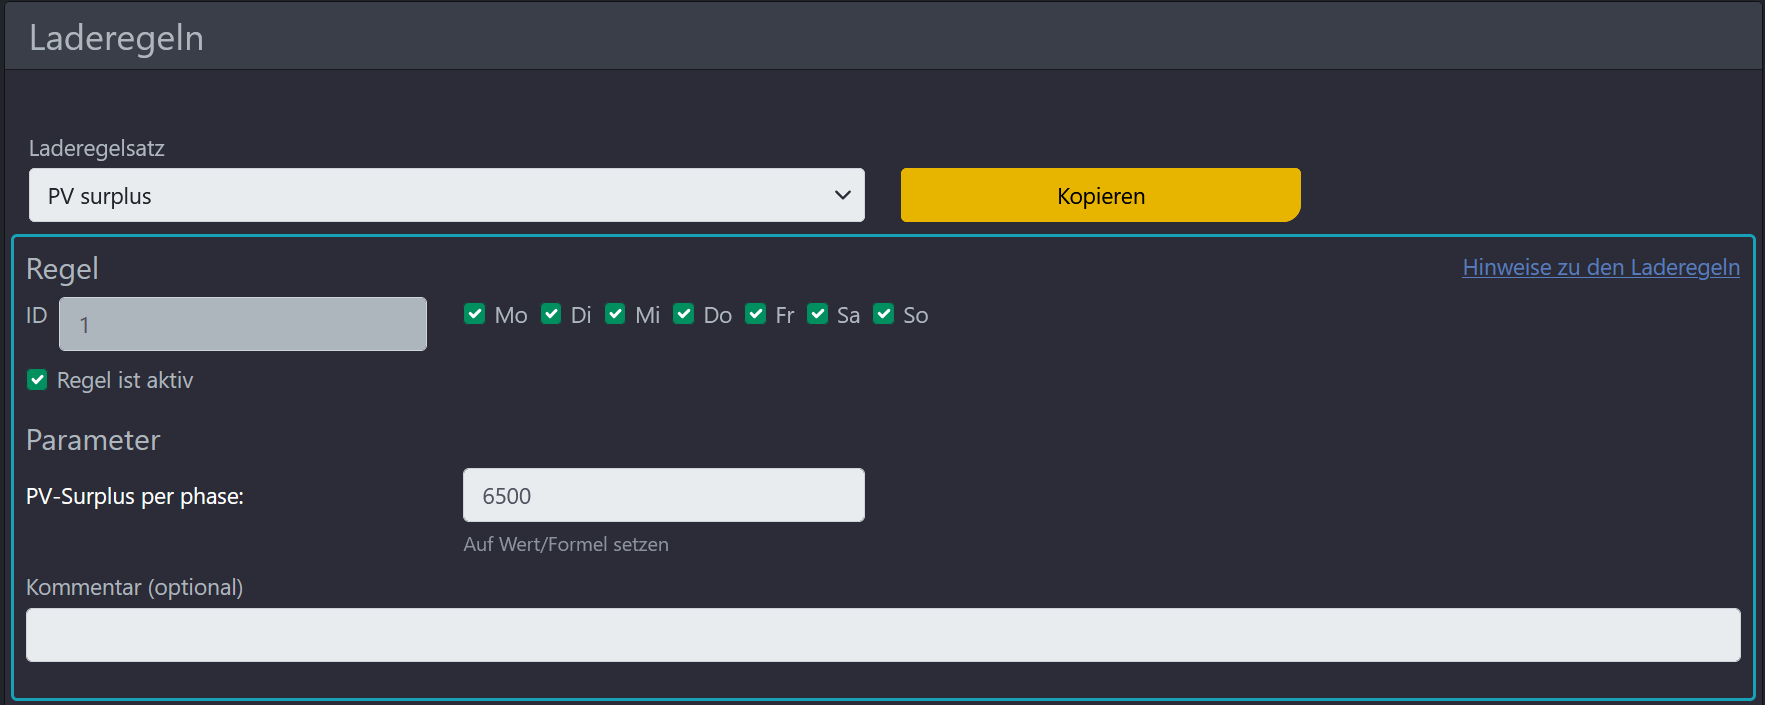The height and width of the screenshot is (705, 1765).
Task: Uncheck the Mo (Monday) checkbox
Action: click(475, 314)
